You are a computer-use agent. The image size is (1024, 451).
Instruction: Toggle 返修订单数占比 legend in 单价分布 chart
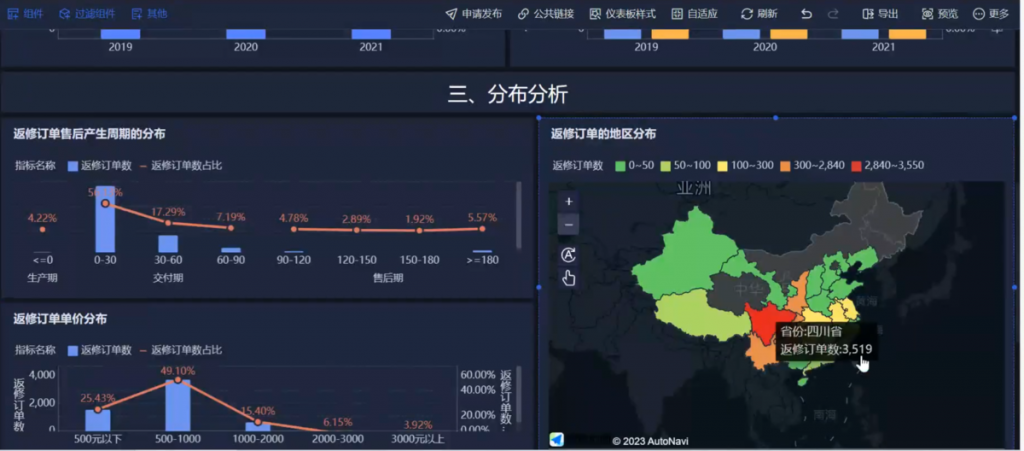[x=181, y=350]
